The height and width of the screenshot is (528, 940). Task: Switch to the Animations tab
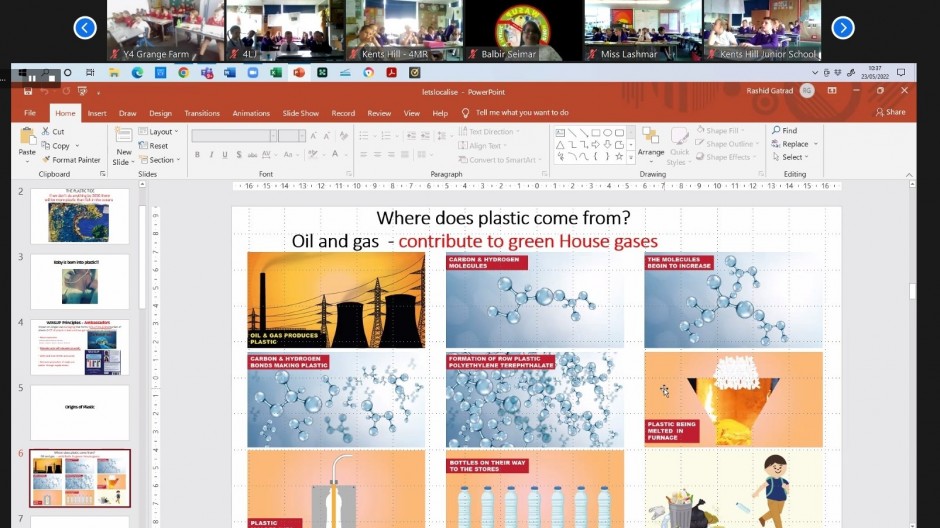click(251, 113)
